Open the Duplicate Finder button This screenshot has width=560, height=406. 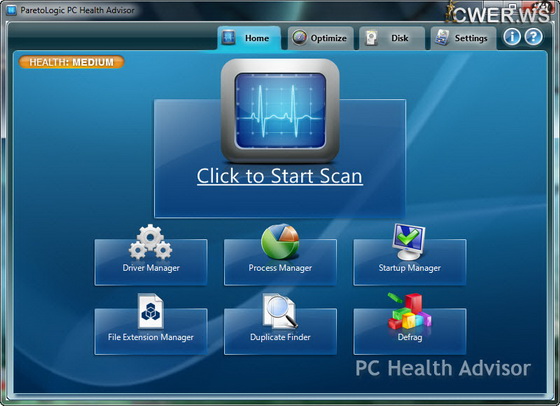280,331
